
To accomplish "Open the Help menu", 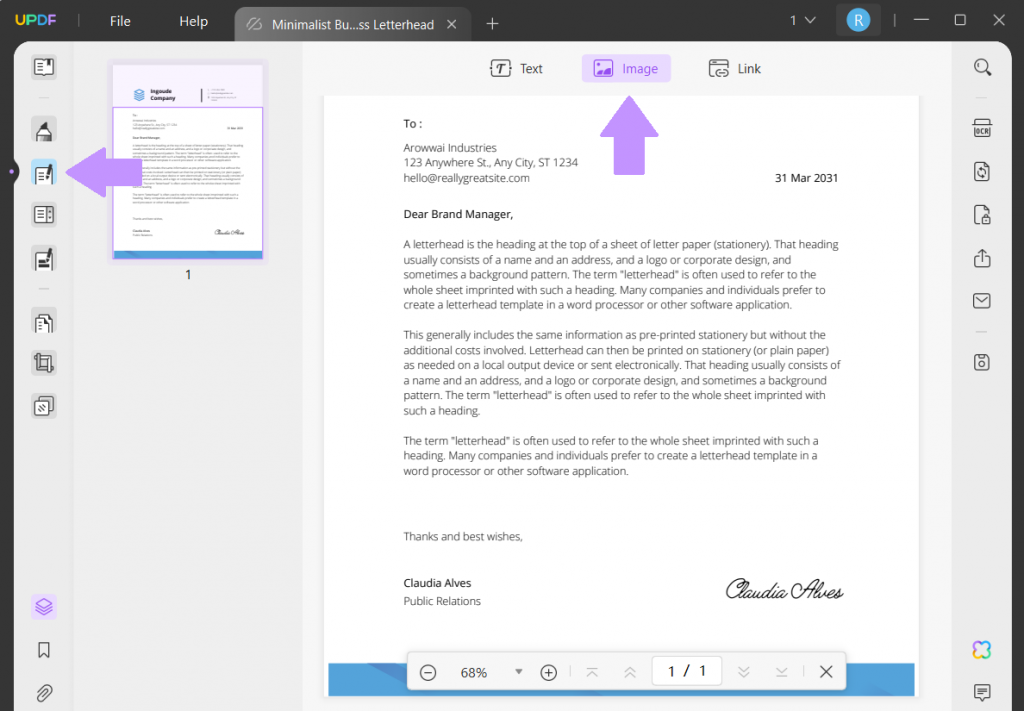I will point(193,20).
